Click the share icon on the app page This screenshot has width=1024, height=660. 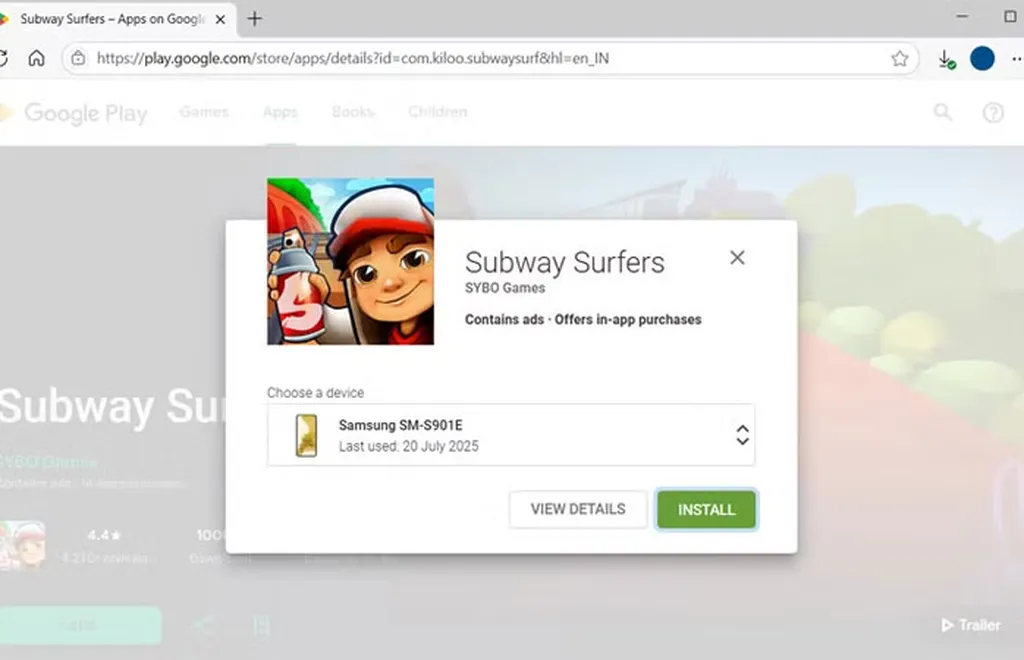coord(204,625)
